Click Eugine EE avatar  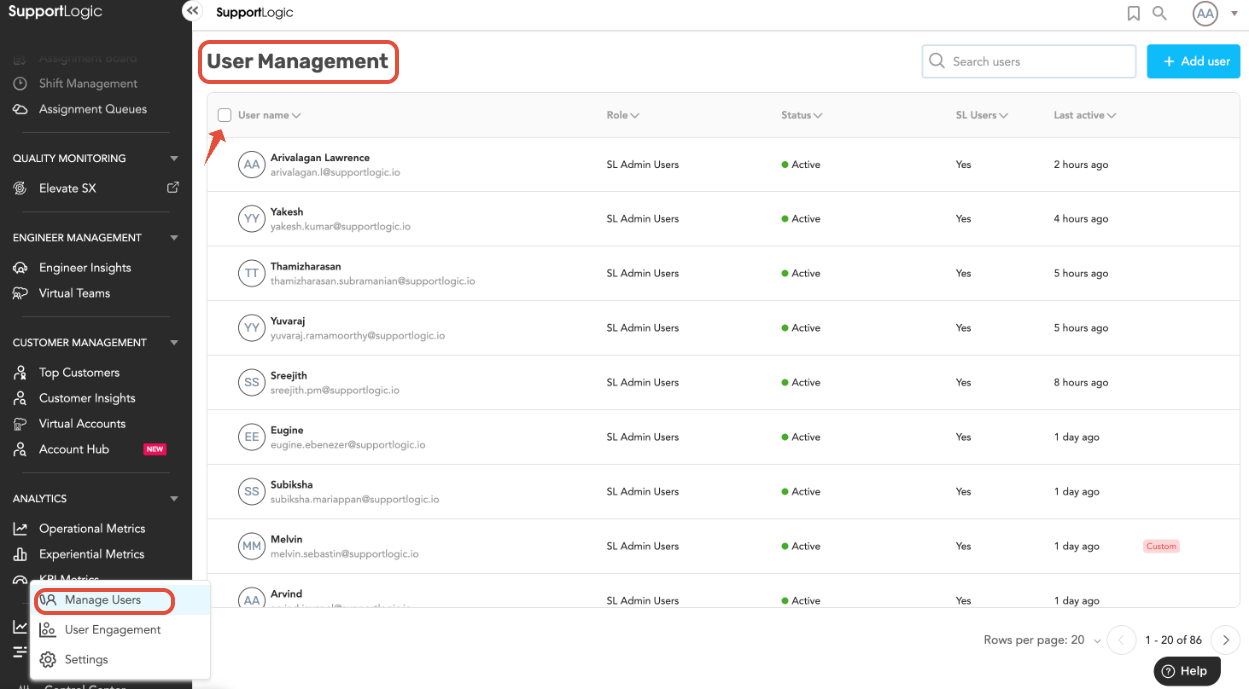click(x=252, y=437)
